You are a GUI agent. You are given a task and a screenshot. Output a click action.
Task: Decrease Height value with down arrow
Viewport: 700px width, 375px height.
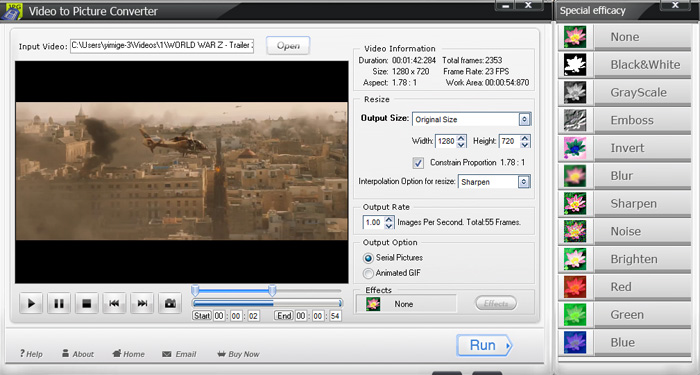point(525,145)
